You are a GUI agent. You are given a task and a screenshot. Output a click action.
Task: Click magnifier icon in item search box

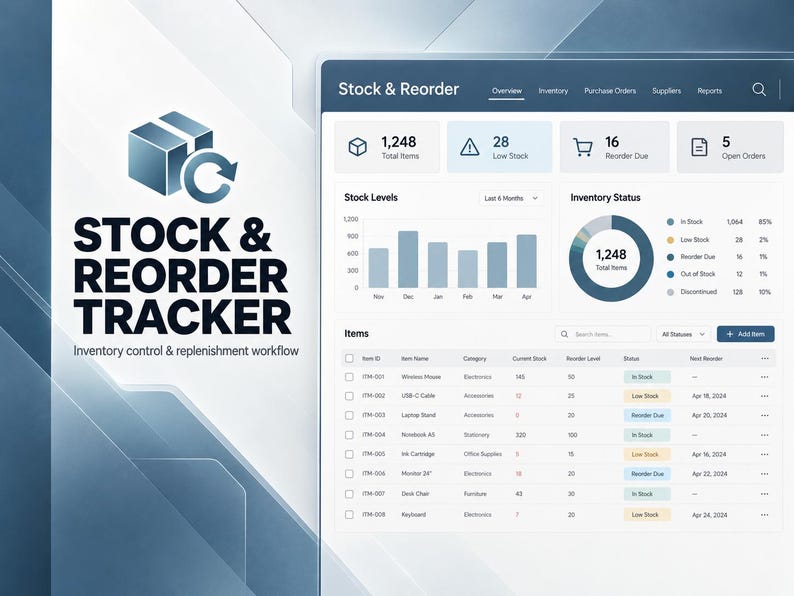565,334
